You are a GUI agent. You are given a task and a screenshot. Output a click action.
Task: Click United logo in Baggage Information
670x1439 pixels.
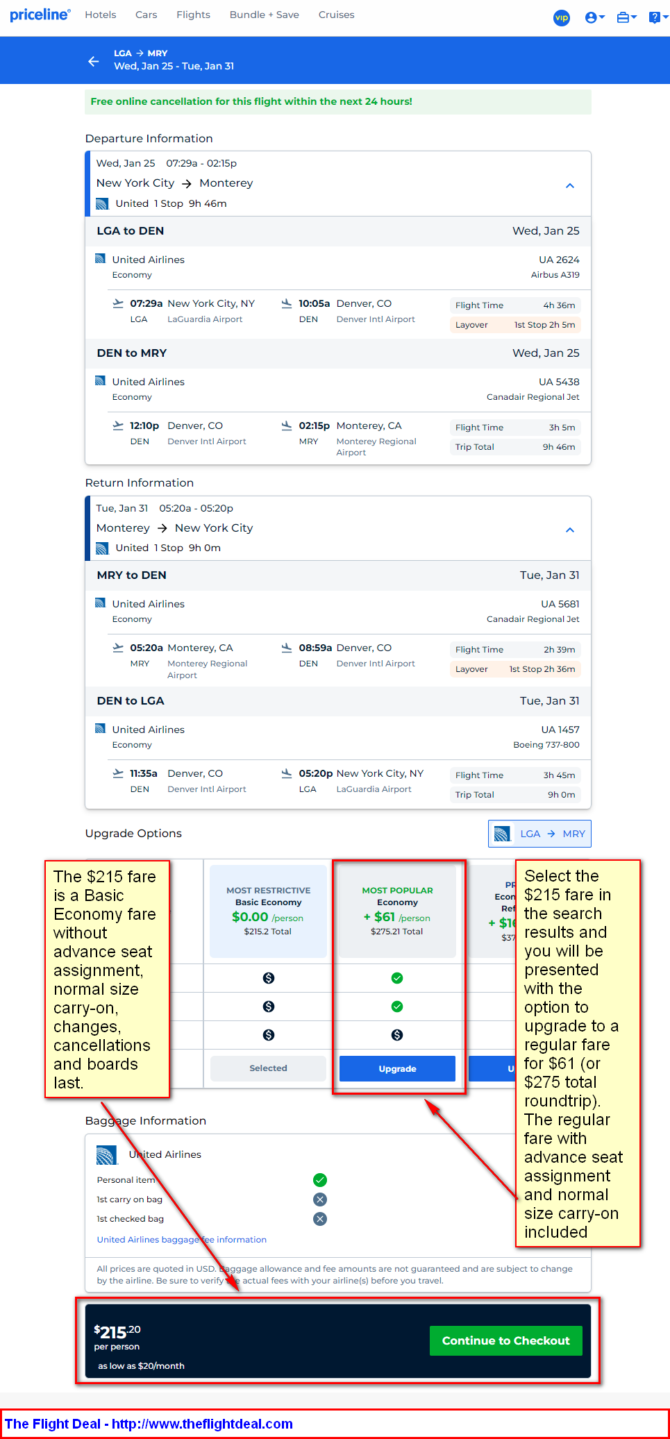(106, 1155)
